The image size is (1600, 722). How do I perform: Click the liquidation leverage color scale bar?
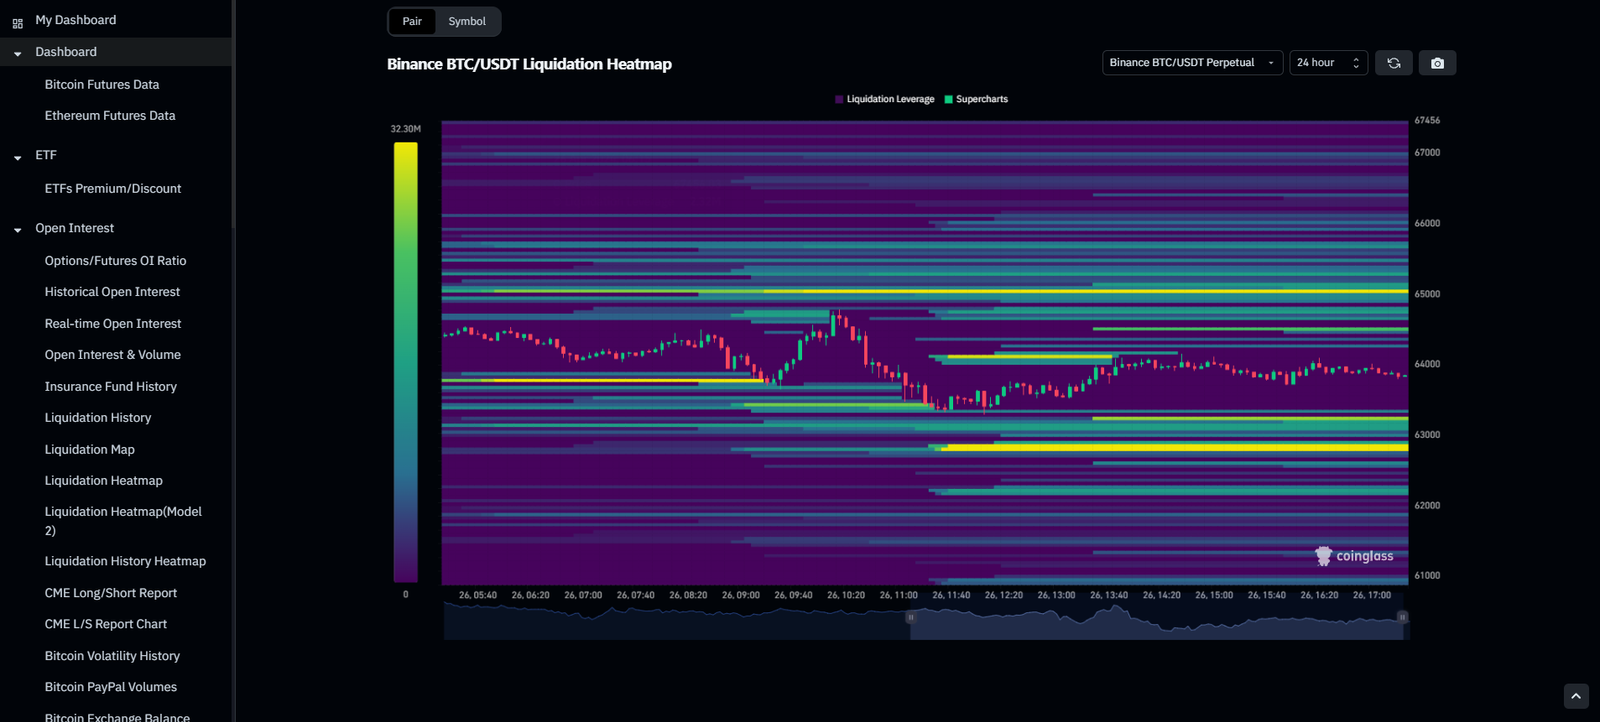(x=405, y=362)
